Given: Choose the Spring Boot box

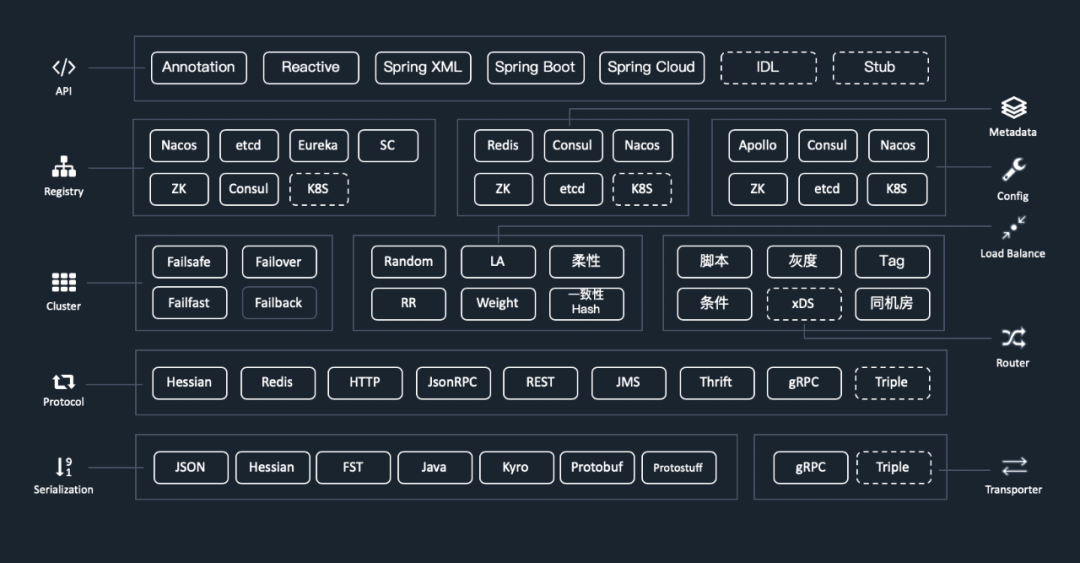Looking at the screenshot, I should coord(535,68).
